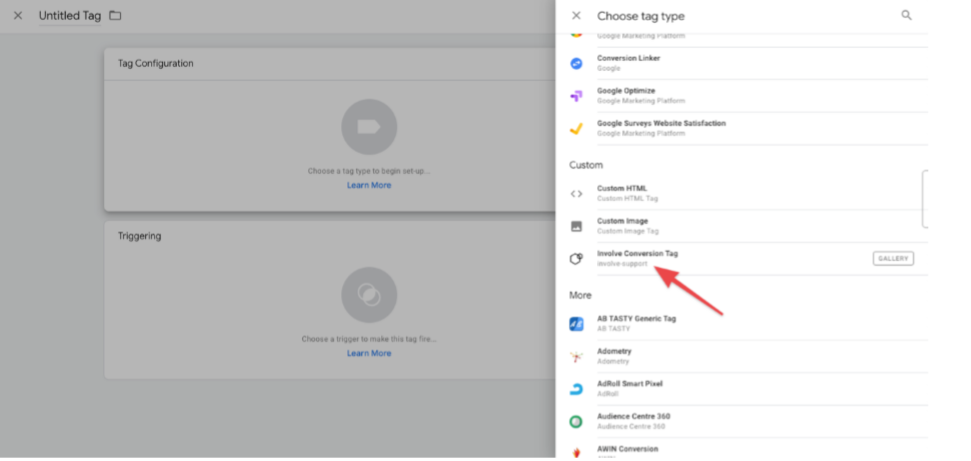Click the trigger placeholder icon in Triggering
971x461 pixels.
click(x=369, y=295)
